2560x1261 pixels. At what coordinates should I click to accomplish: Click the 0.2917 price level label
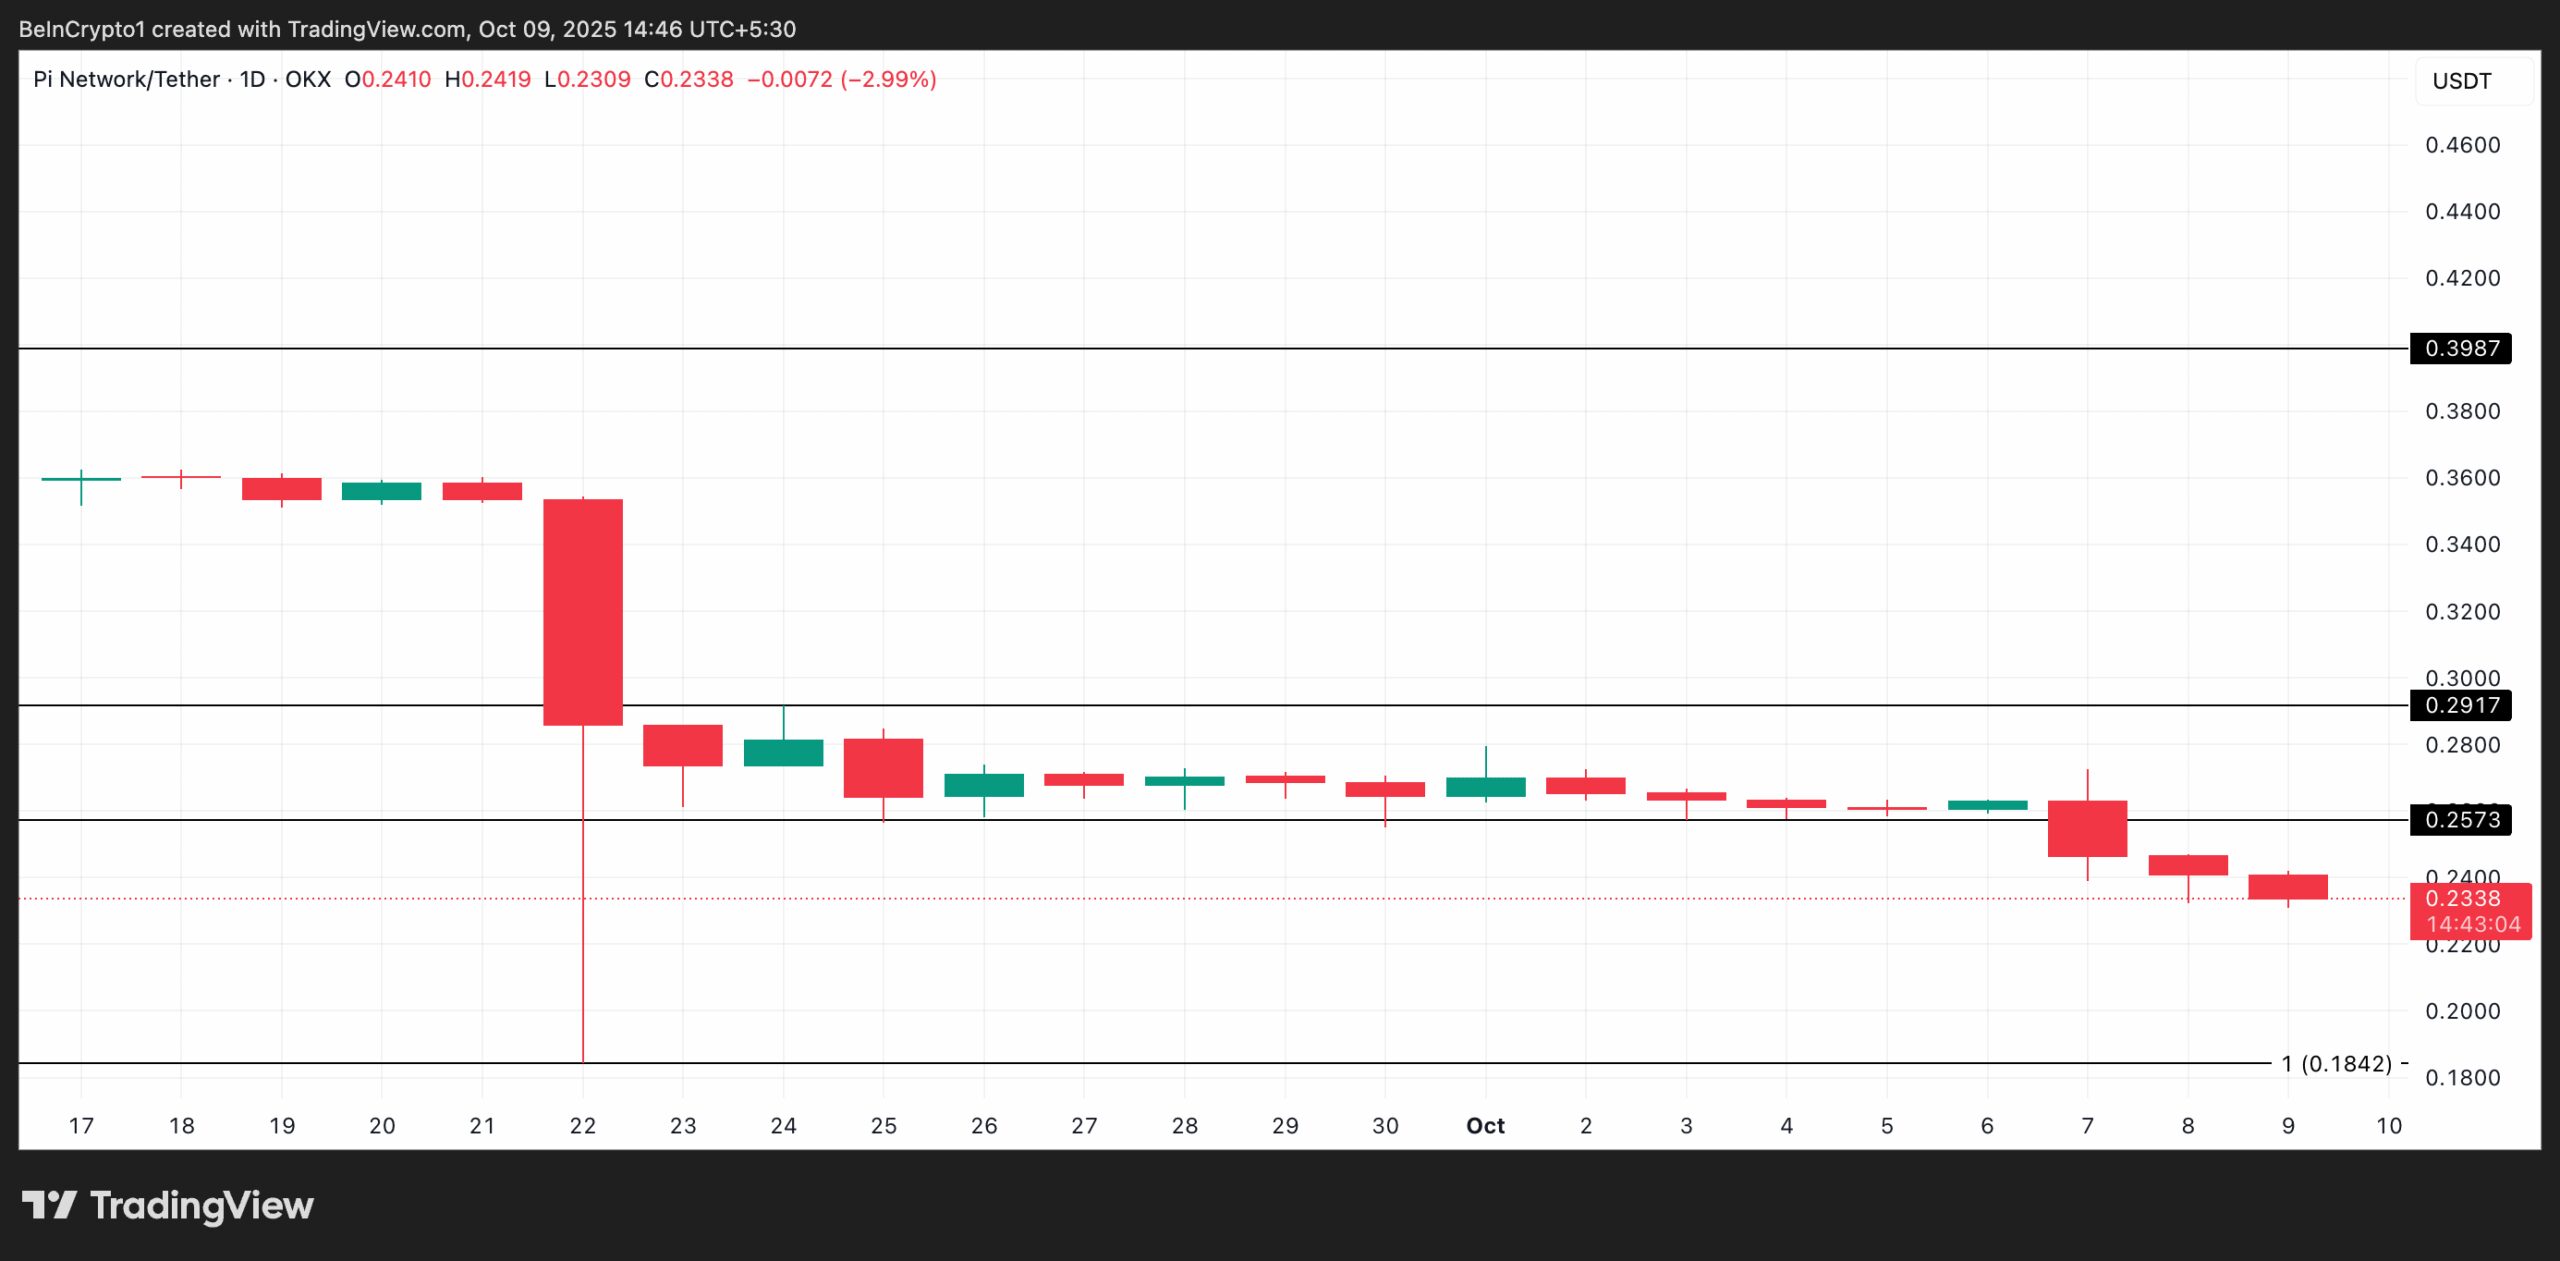click(x=2461, y=705)
